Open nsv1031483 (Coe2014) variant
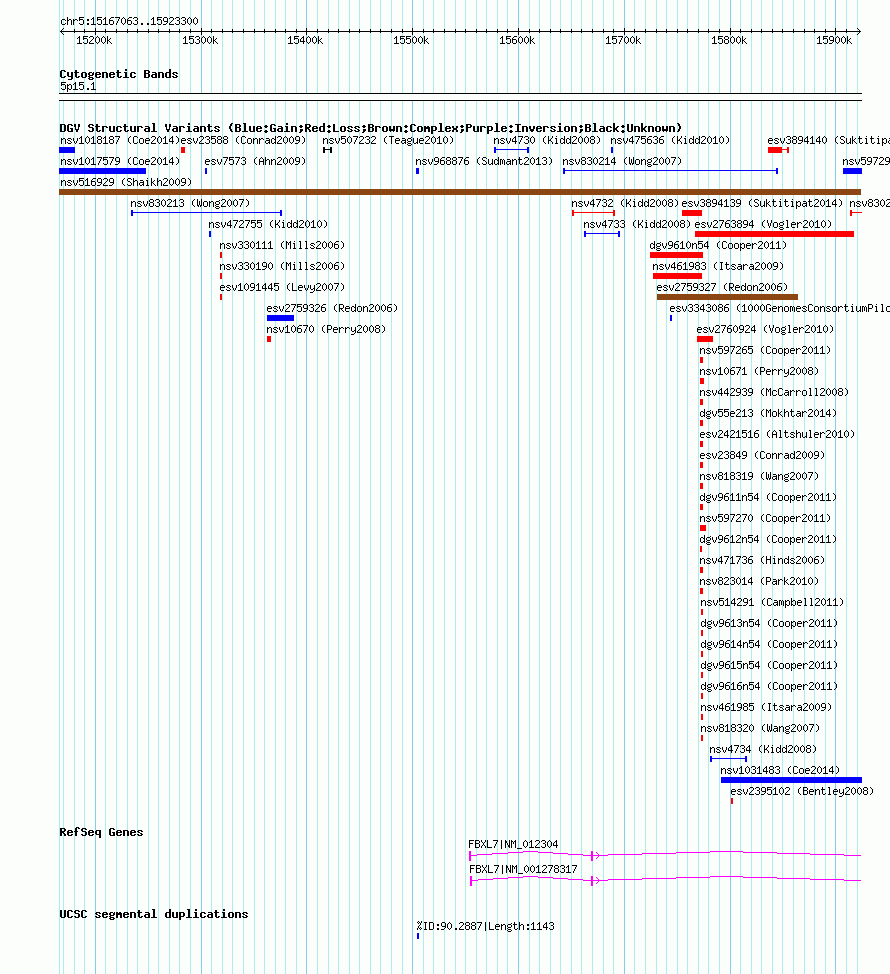 (x=780, y=771)
